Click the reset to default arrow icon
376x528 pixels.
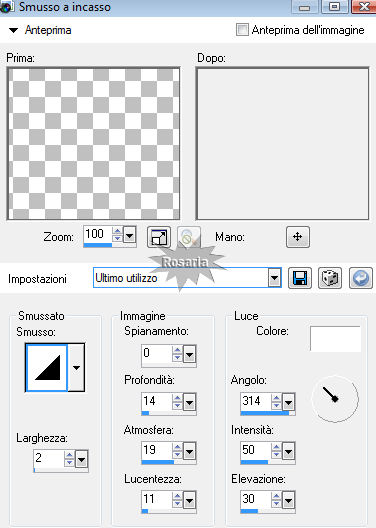pyautogui.click(x=361, y=278)
